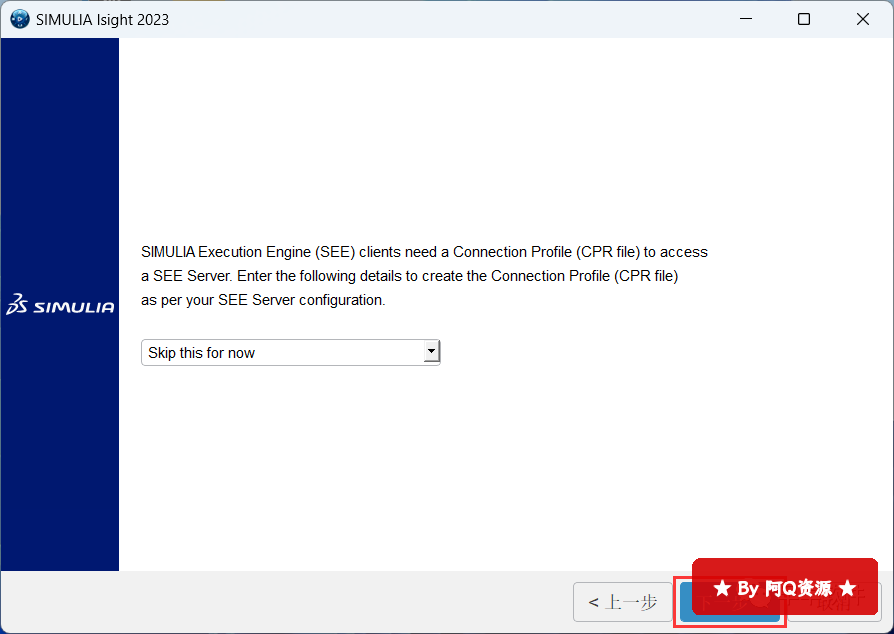Screen dimensions: 894x634
Task: Click the "SIMULIA Isight 2023" window title text
Action: [x=102, y=19]
